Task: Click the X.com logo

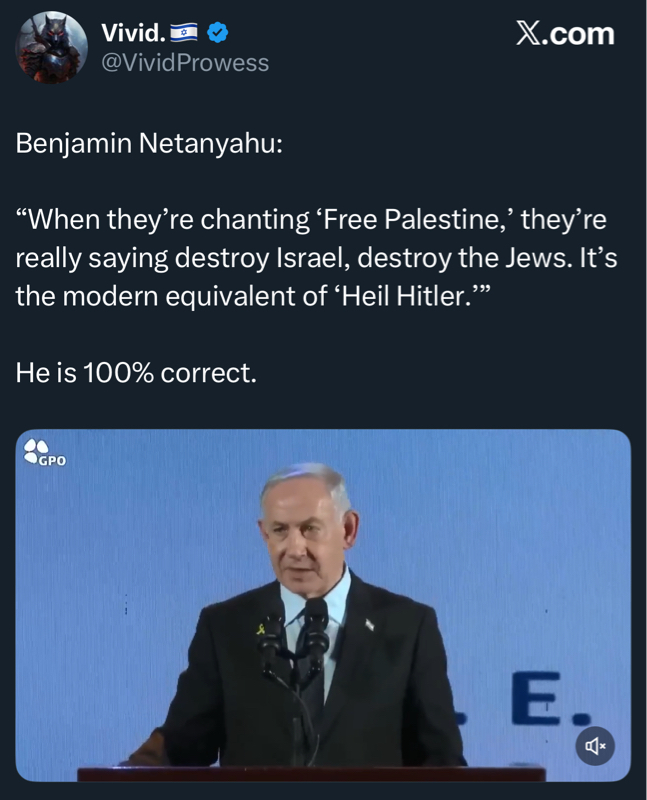Action: click(x=565, y=34)
